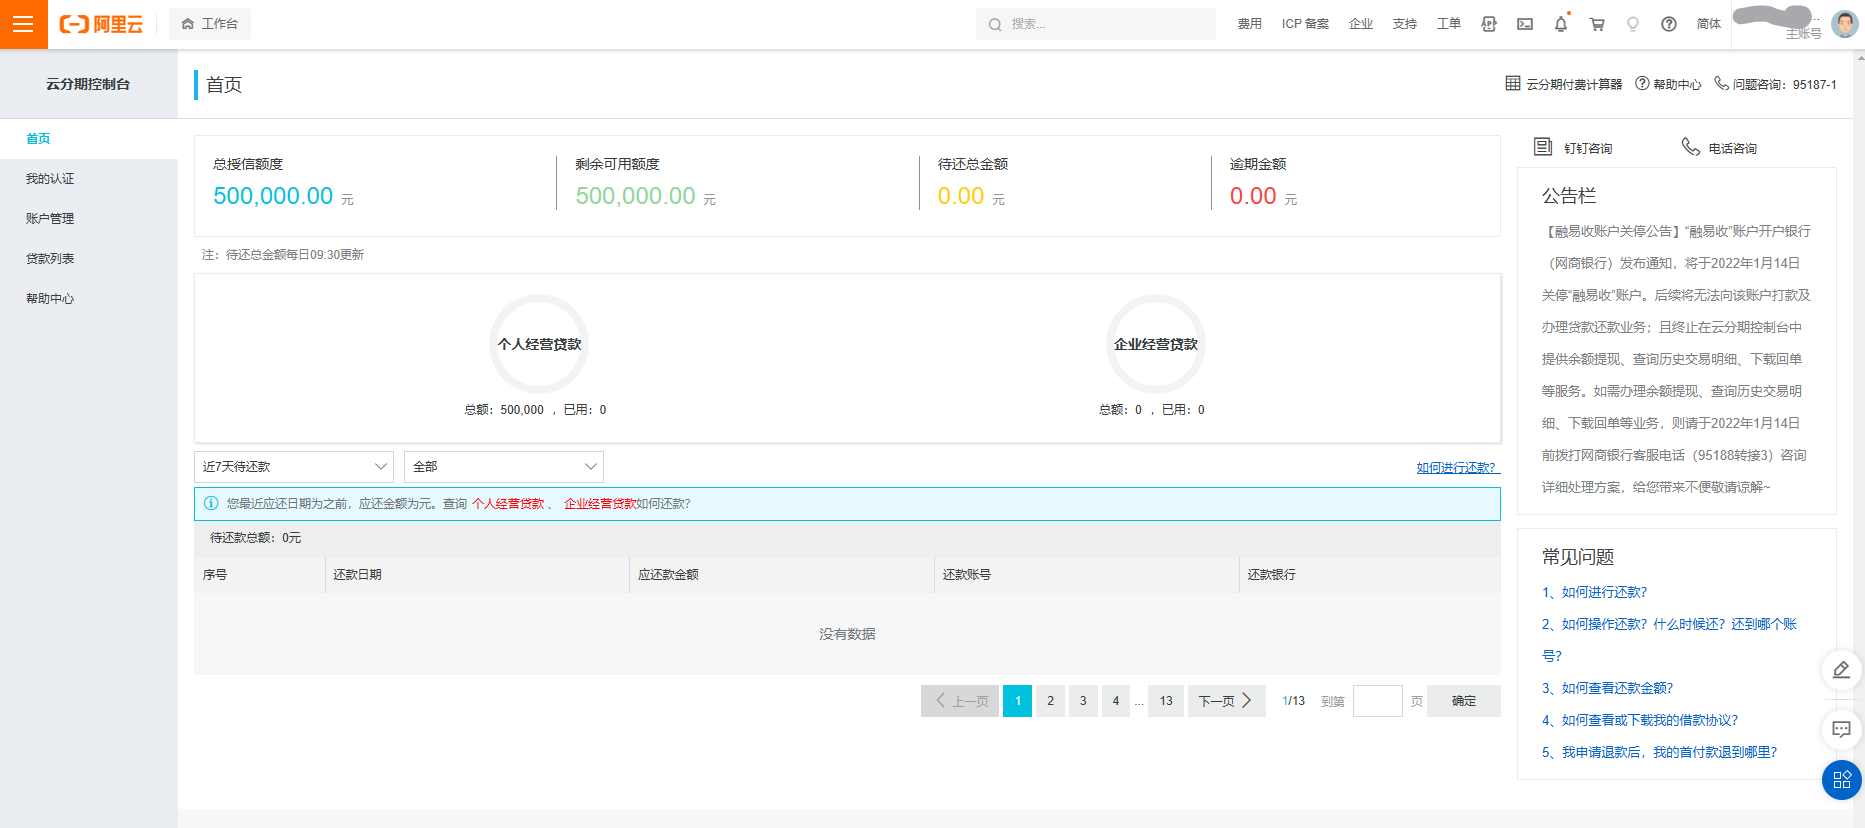Image resolution: width=1865 pixels, height=828 pixels.
Task: Click 问题咨询 phone number link
Action: click(x=1785, y=85)
